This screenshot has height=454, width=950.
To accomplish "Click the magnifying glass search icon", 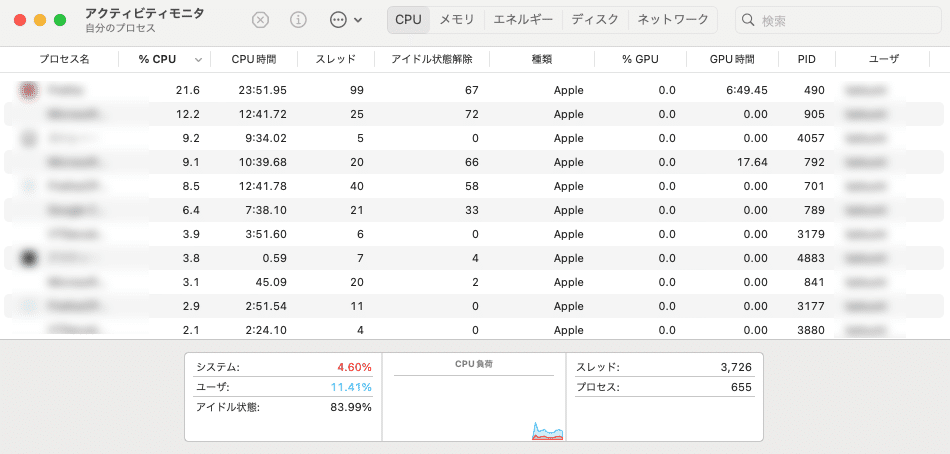I will pyautogui.click(x=749, y=20).
